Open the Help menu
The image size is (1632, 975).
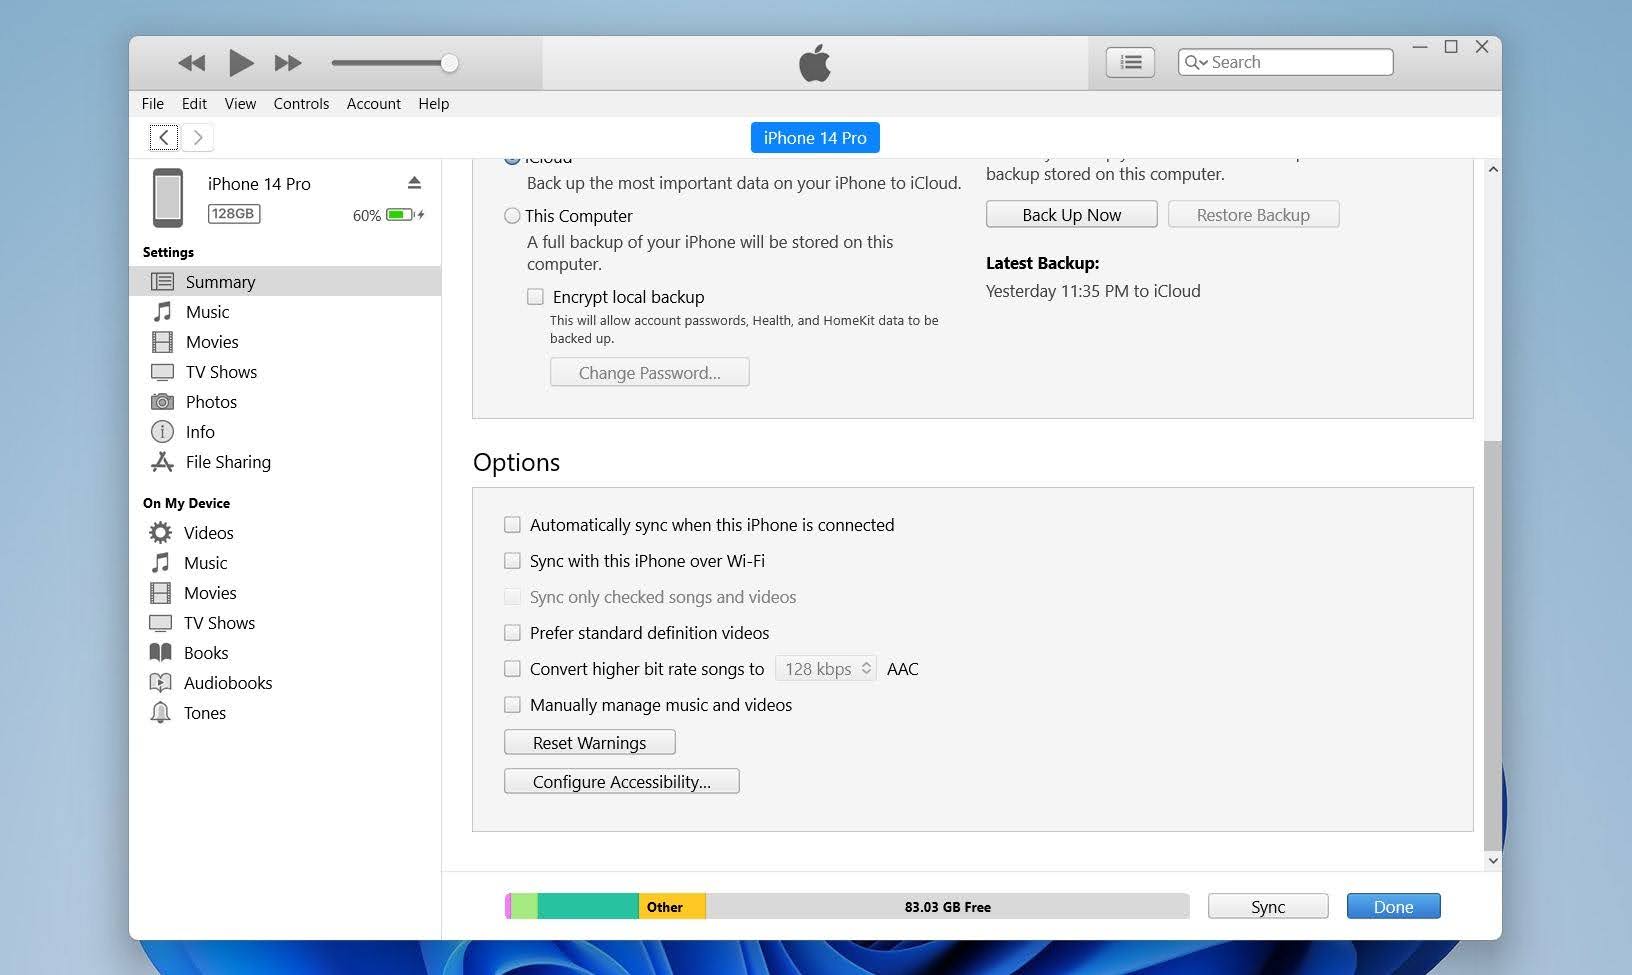click(433, 103)
